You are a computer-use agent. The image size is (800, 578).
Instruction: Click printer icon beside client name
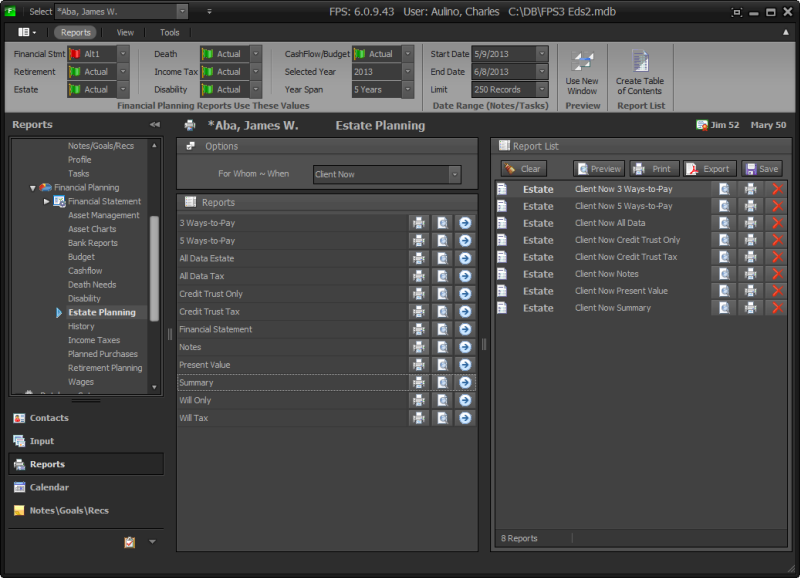(190, 125)
